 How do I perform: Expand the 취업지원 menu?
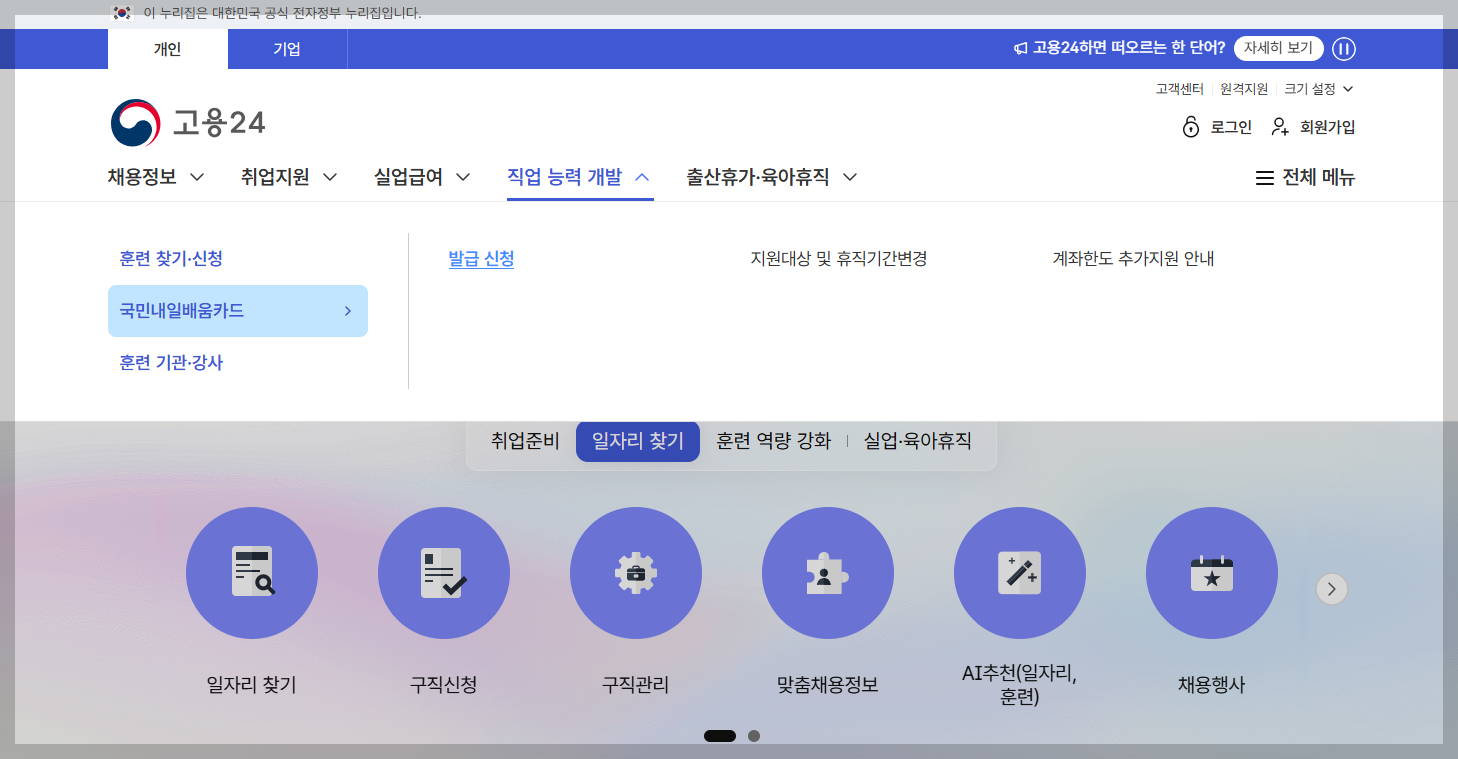point(289,177)
